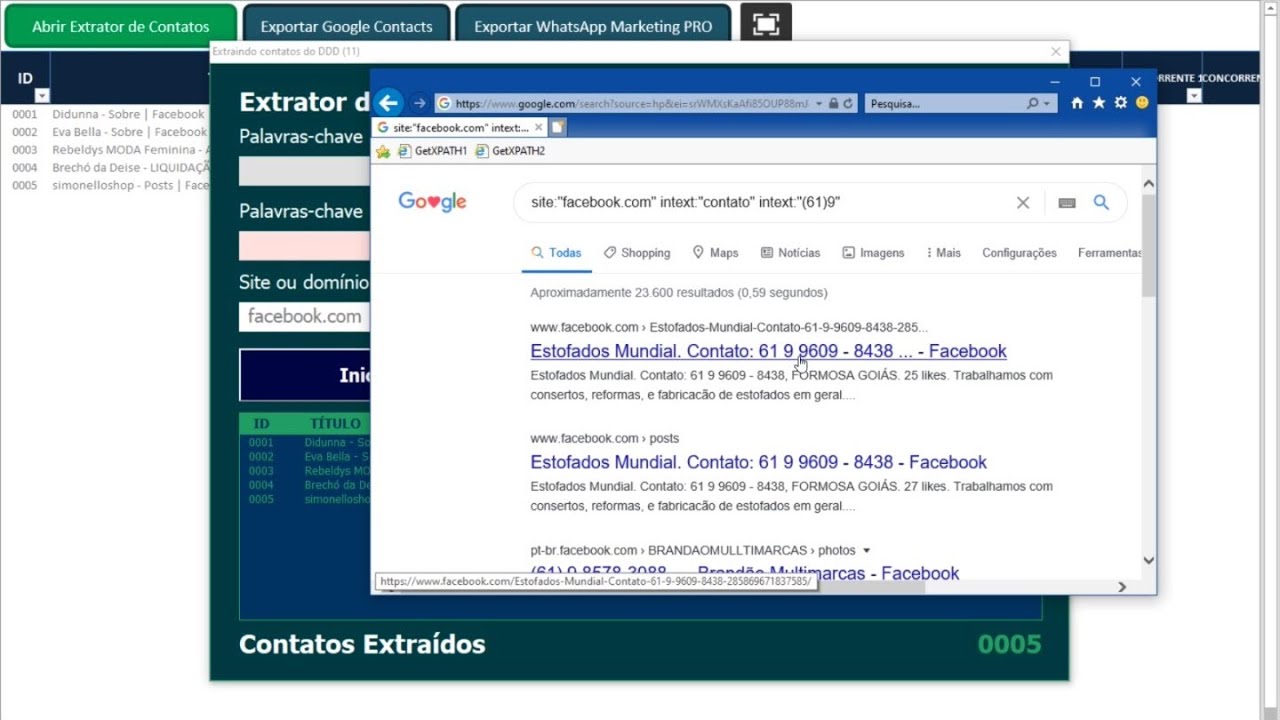Screen dimensions: 1280x720
Task: Click the browser vertical scrollbar down arrow
Action: [x=1148, y=560]
